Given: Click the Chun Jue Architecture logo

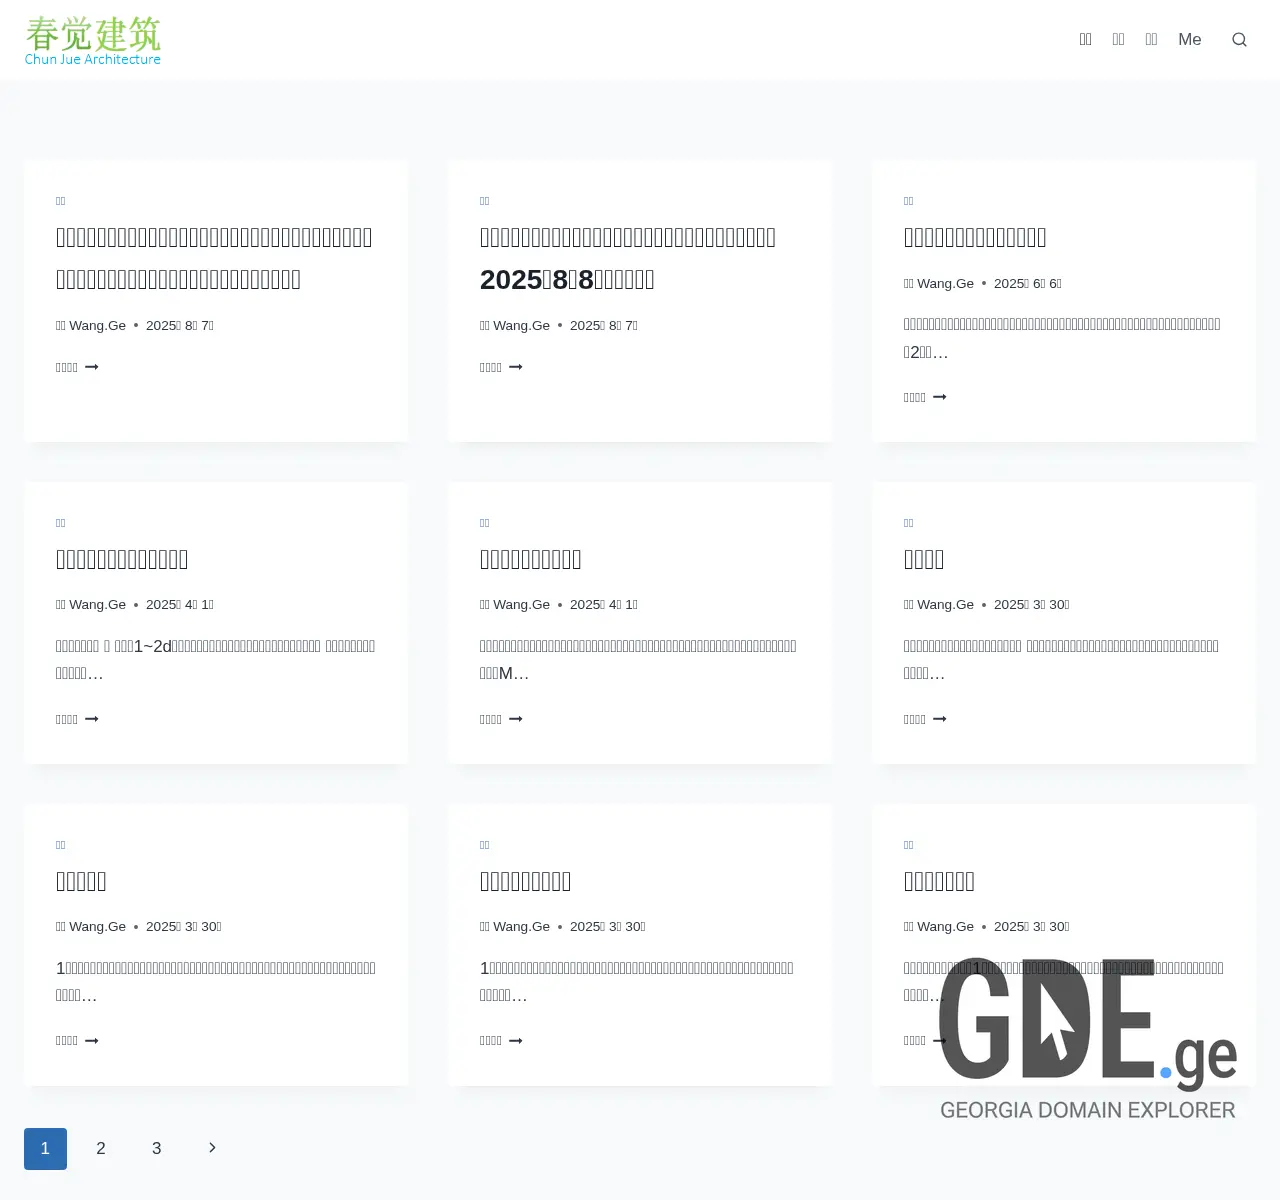Looking at the screenshot, I should [x=92, y=38].
